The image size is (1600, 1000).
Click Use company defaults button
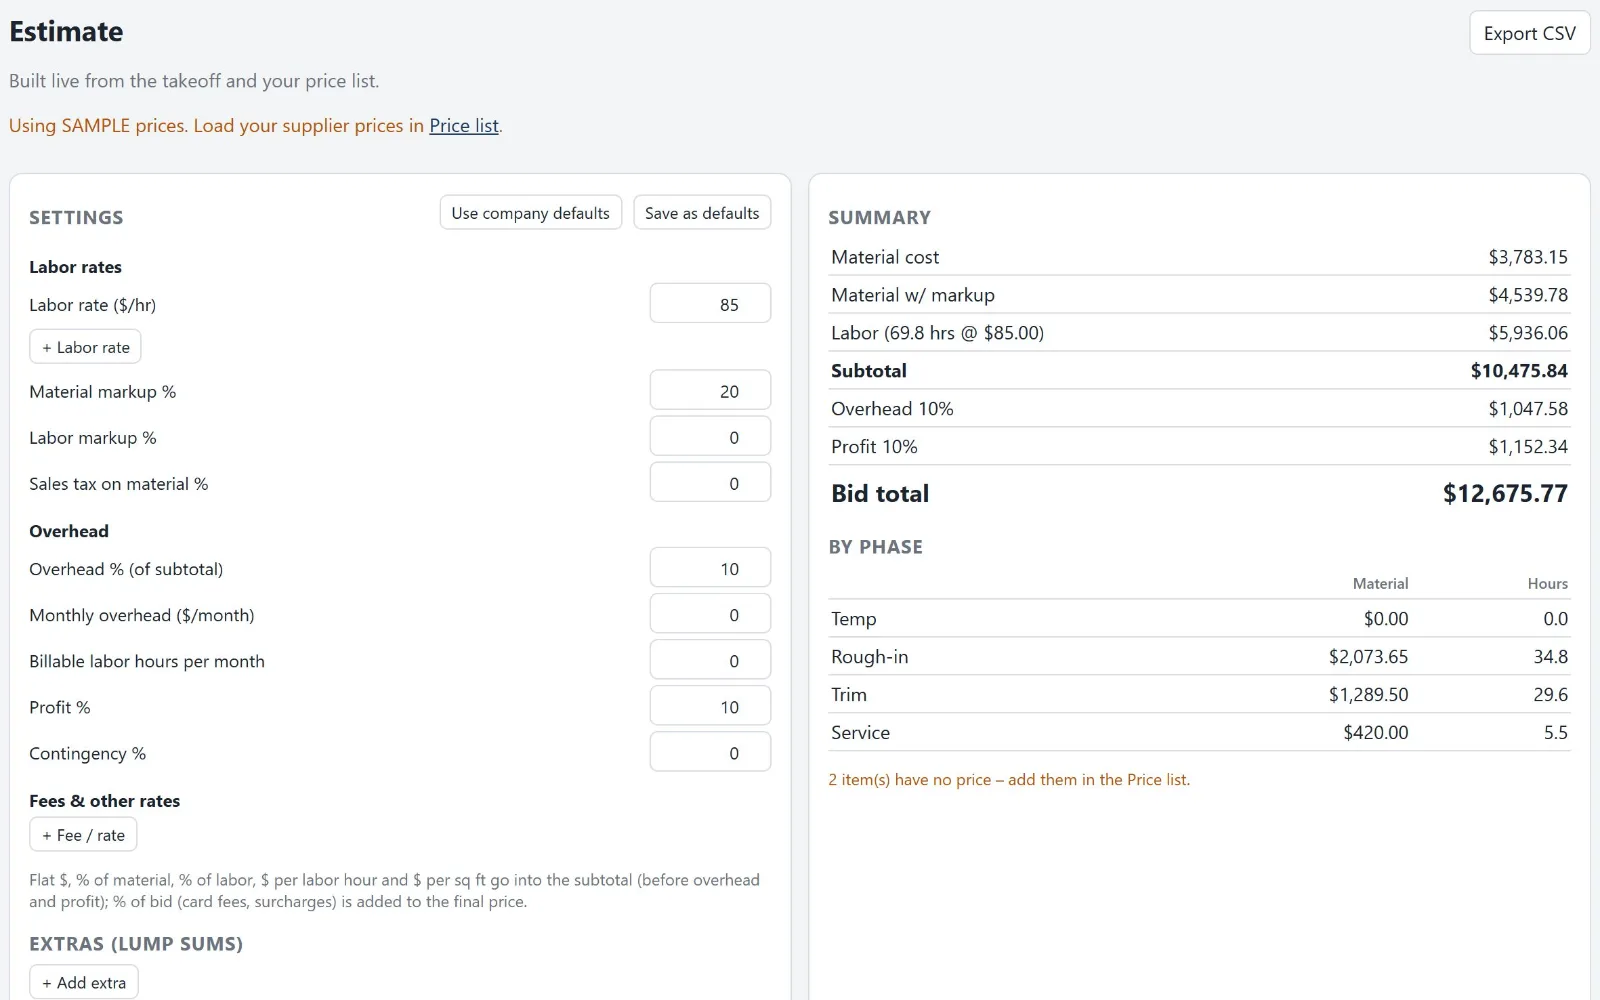point(530,213)
